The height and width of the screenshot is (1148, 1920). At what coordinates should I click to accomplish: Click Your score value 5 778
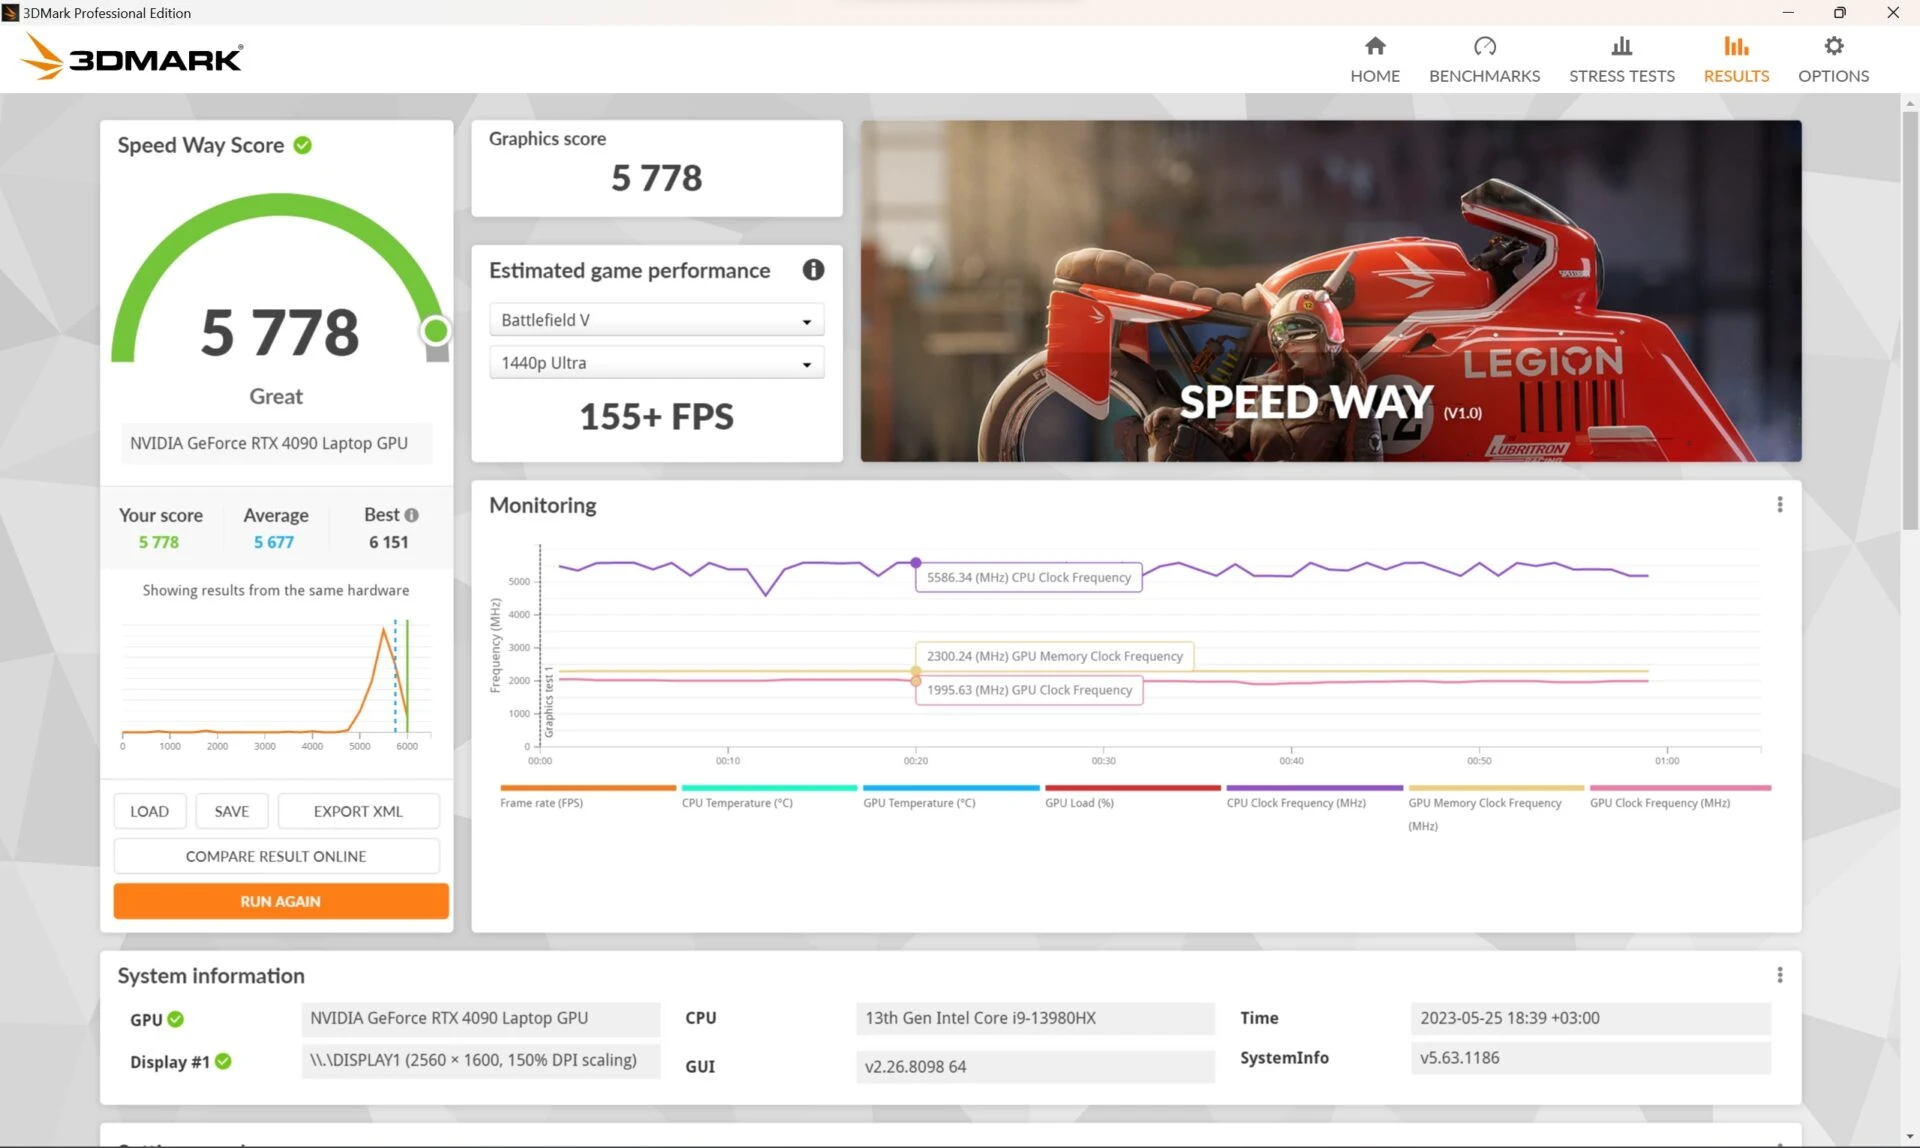point(159,542)
